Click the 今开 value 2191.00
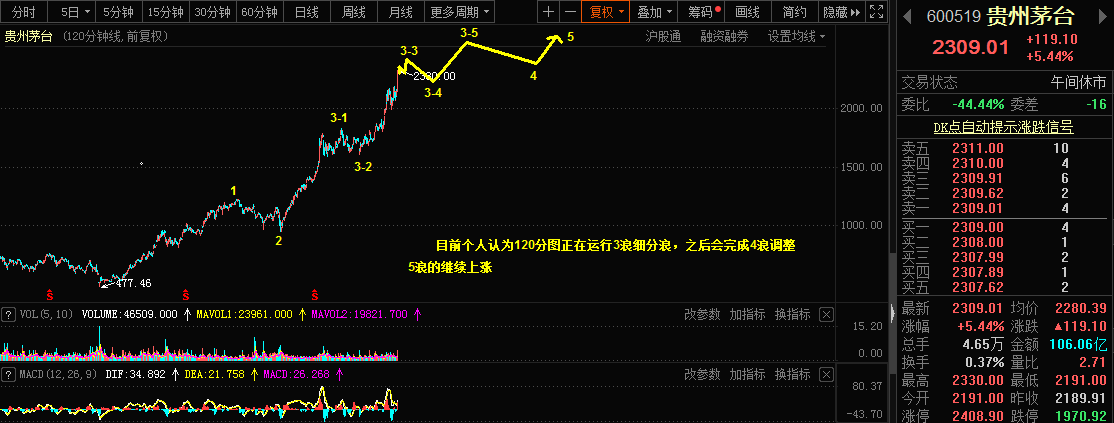 [x=978, y=398]
